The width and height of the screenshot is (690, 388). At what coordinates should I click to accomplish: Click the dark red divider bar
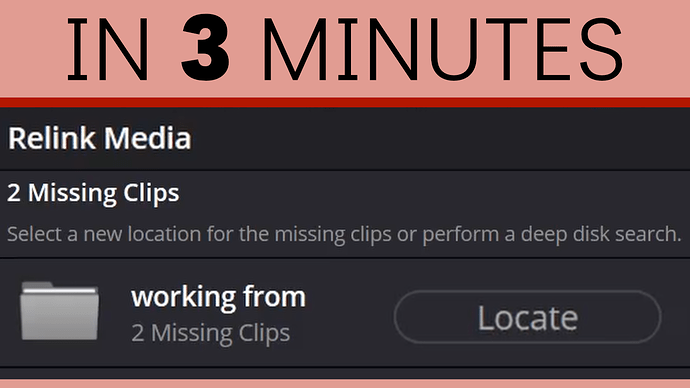pos(345,102)
